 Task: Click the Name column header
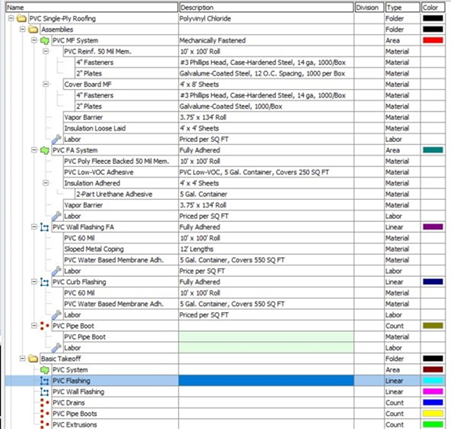(92, 7)
